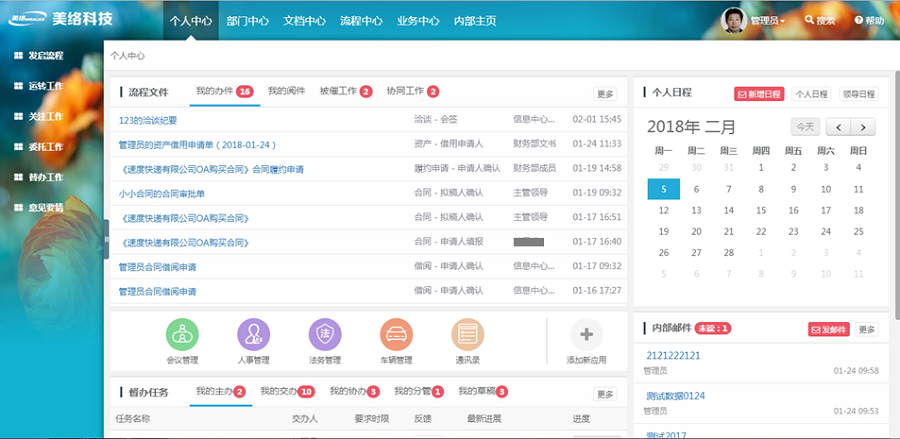Viewport: 900px width, 439px height.
Task: Click the 搜索 magnifier icon
Action: (x=810, y=20)
